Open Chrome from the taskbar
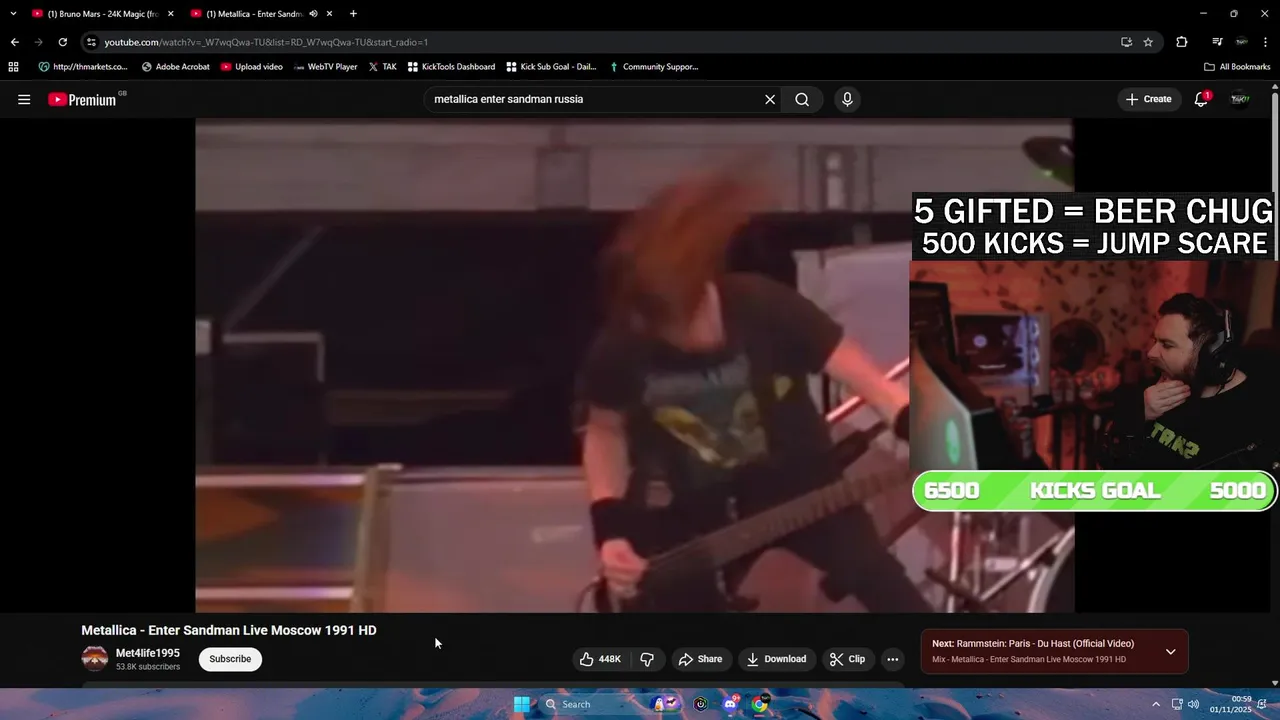The image size is (1280, 720). click(x=760, y=704)
